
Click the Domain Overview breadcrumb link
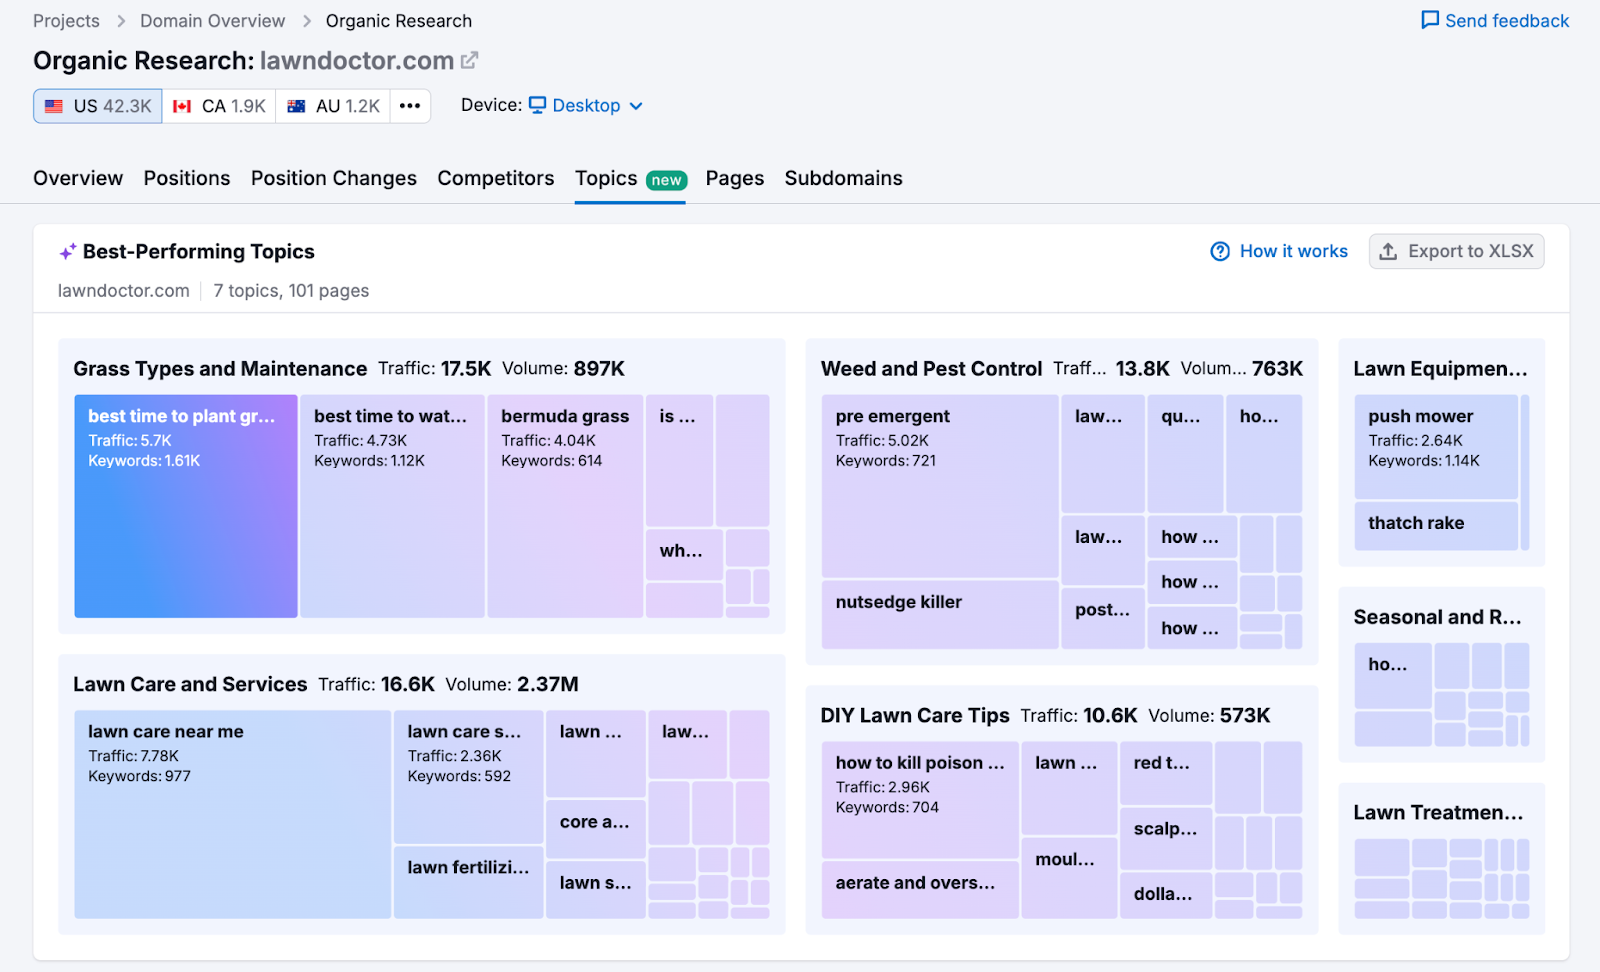tap(212, 21)
